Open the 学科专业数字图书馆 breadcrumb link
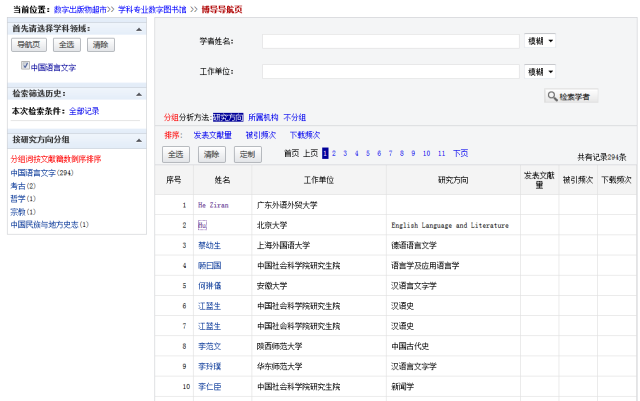The width and height of the screenshot is (640, 401). [x=152, y=9]
